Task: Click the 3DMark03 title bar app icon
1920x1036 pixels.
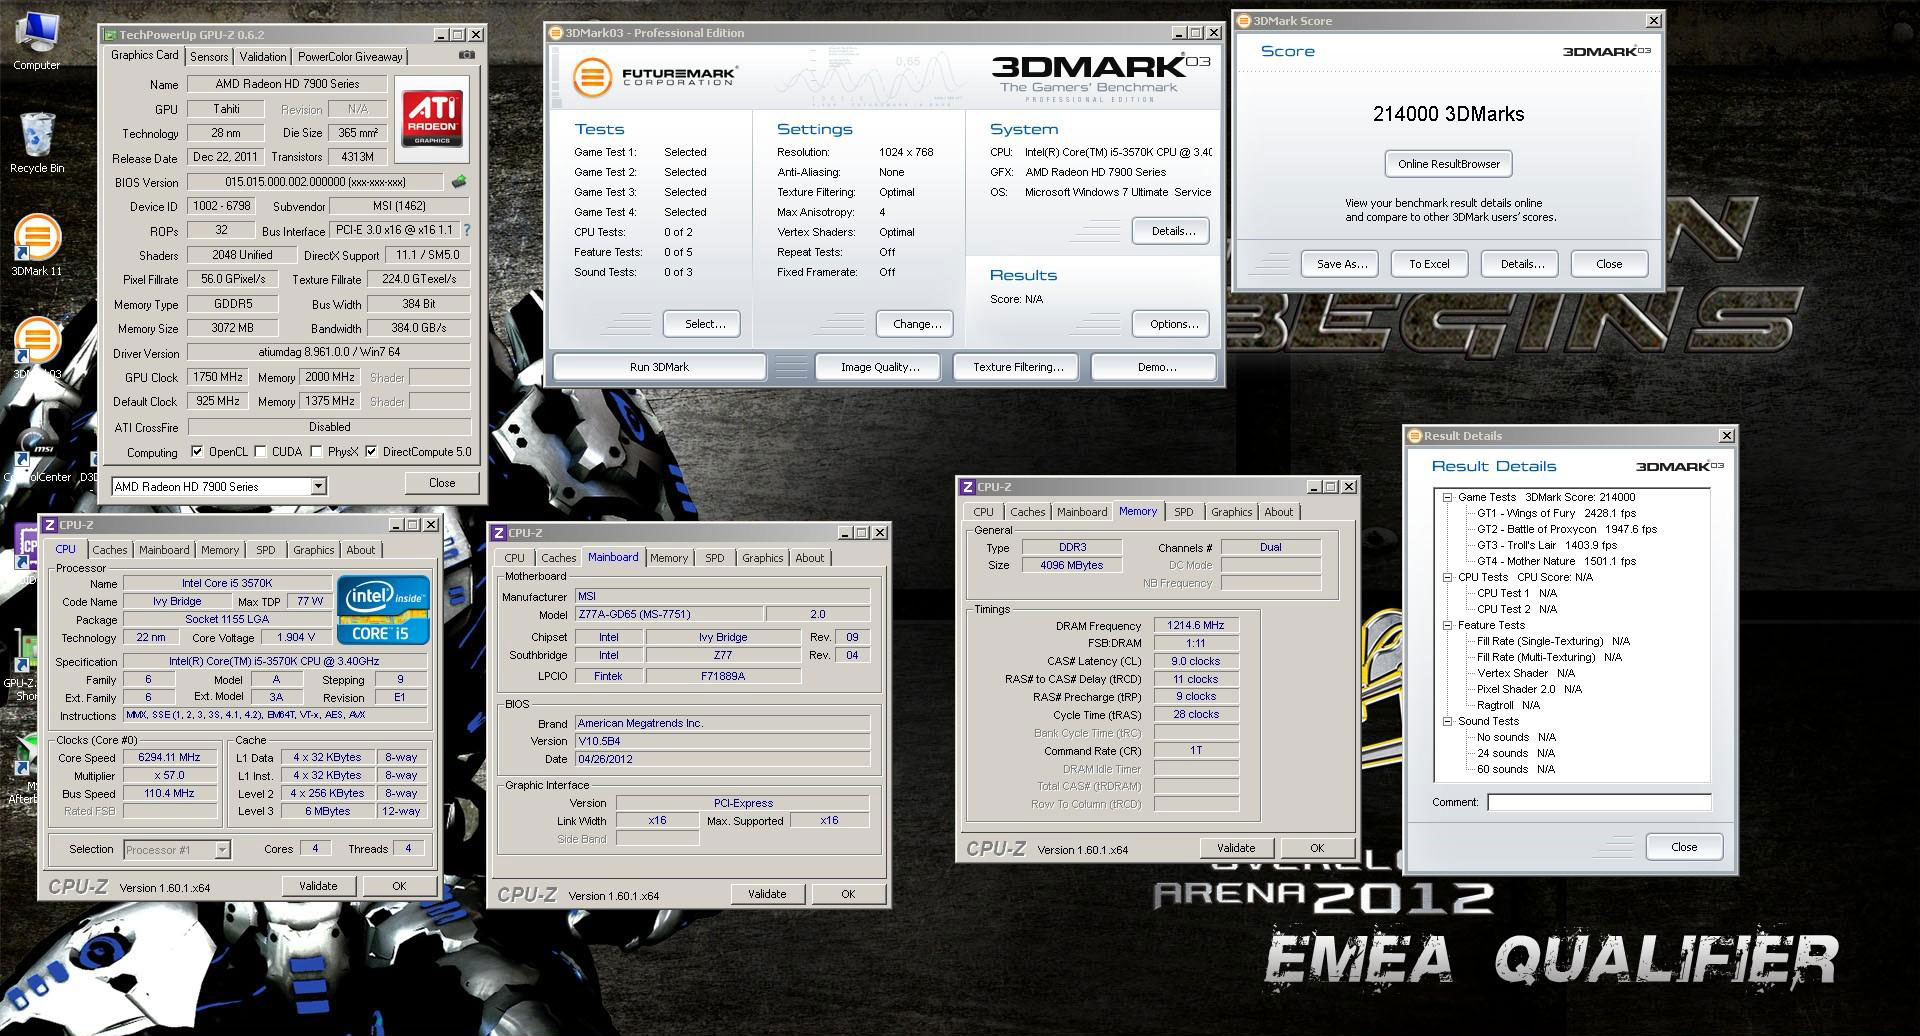Action: pos(556,33)
